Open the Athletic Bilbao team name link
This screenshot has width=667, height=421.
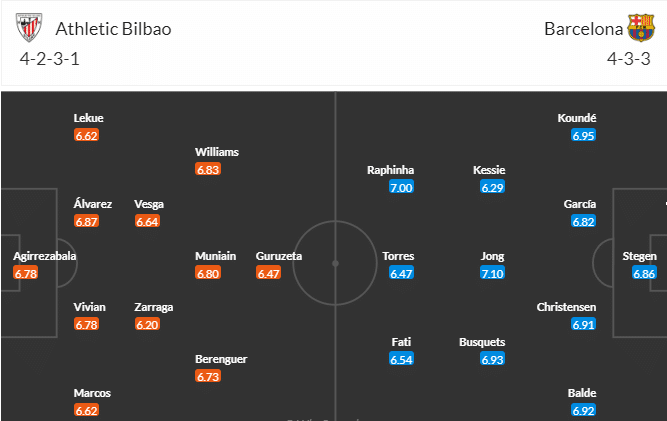pyautogui.click(x=113, y=29)
